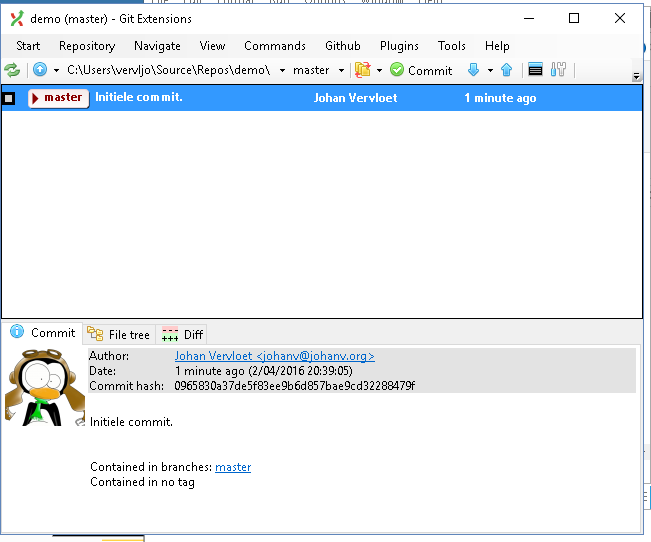Click author Johan Vervloet in revision row
The image size is (651, 542).
point(355,98)
